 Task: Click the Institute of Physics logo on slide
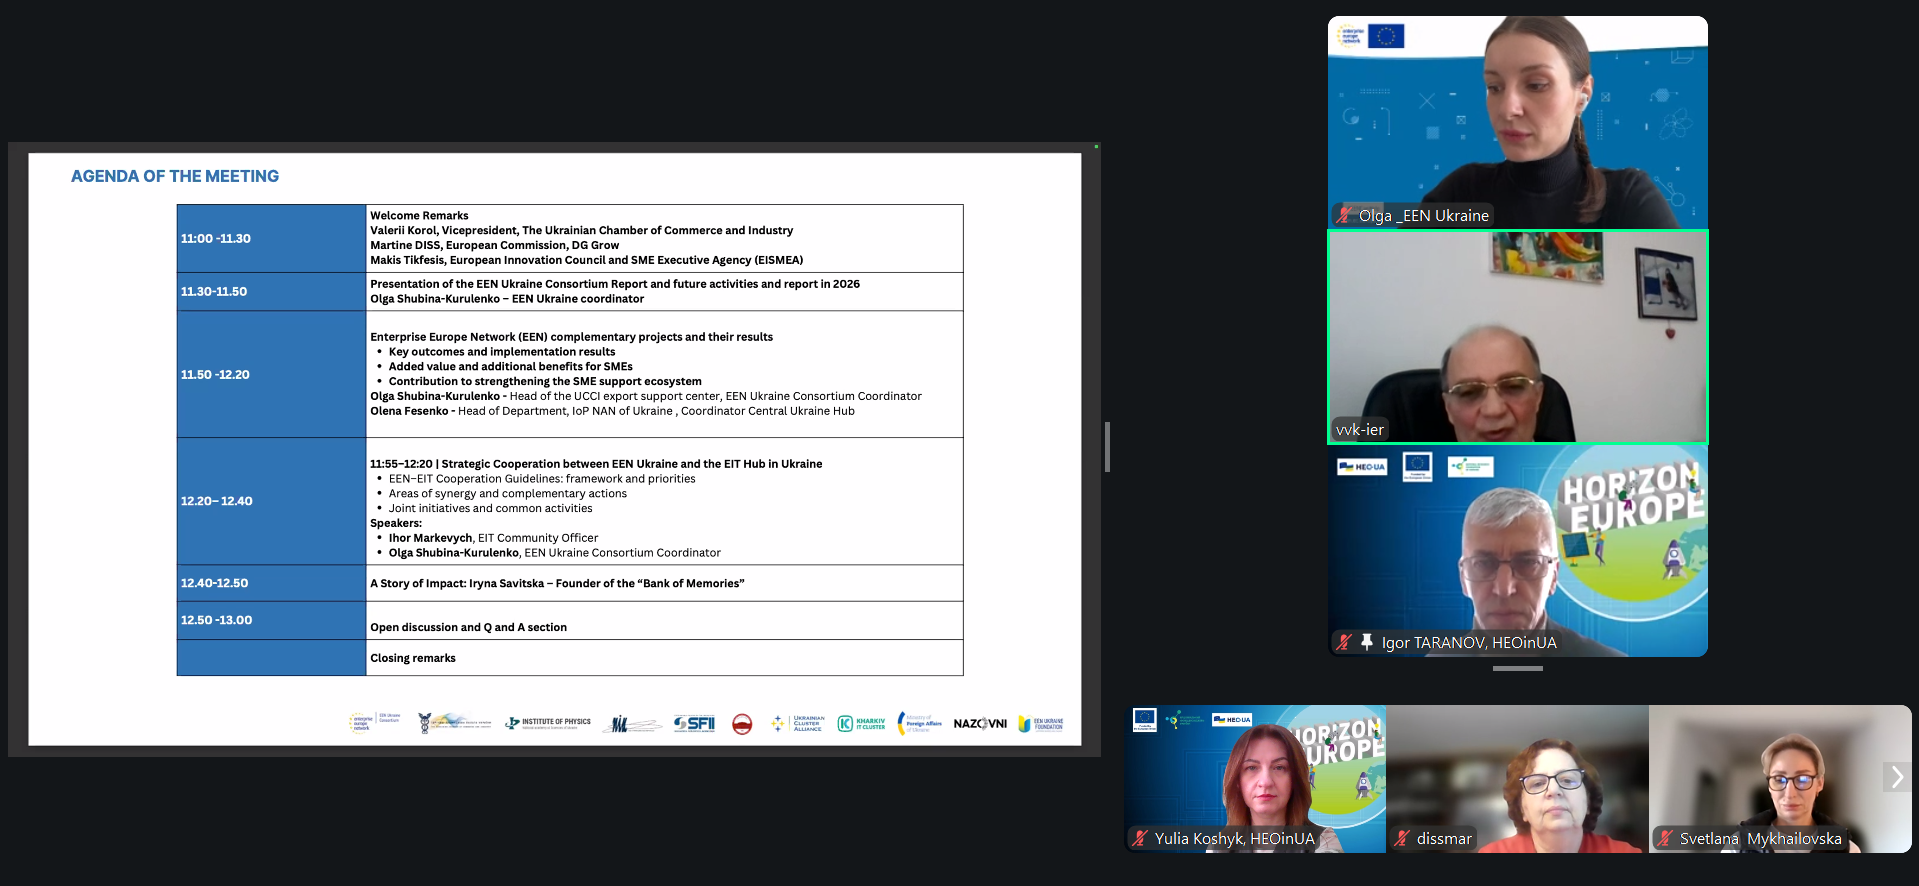[548, 723]
